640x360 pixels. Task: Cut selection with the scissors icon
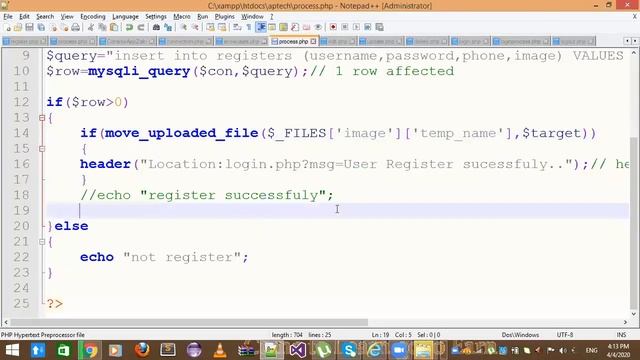pyautogui.click(x=91, y=27)
